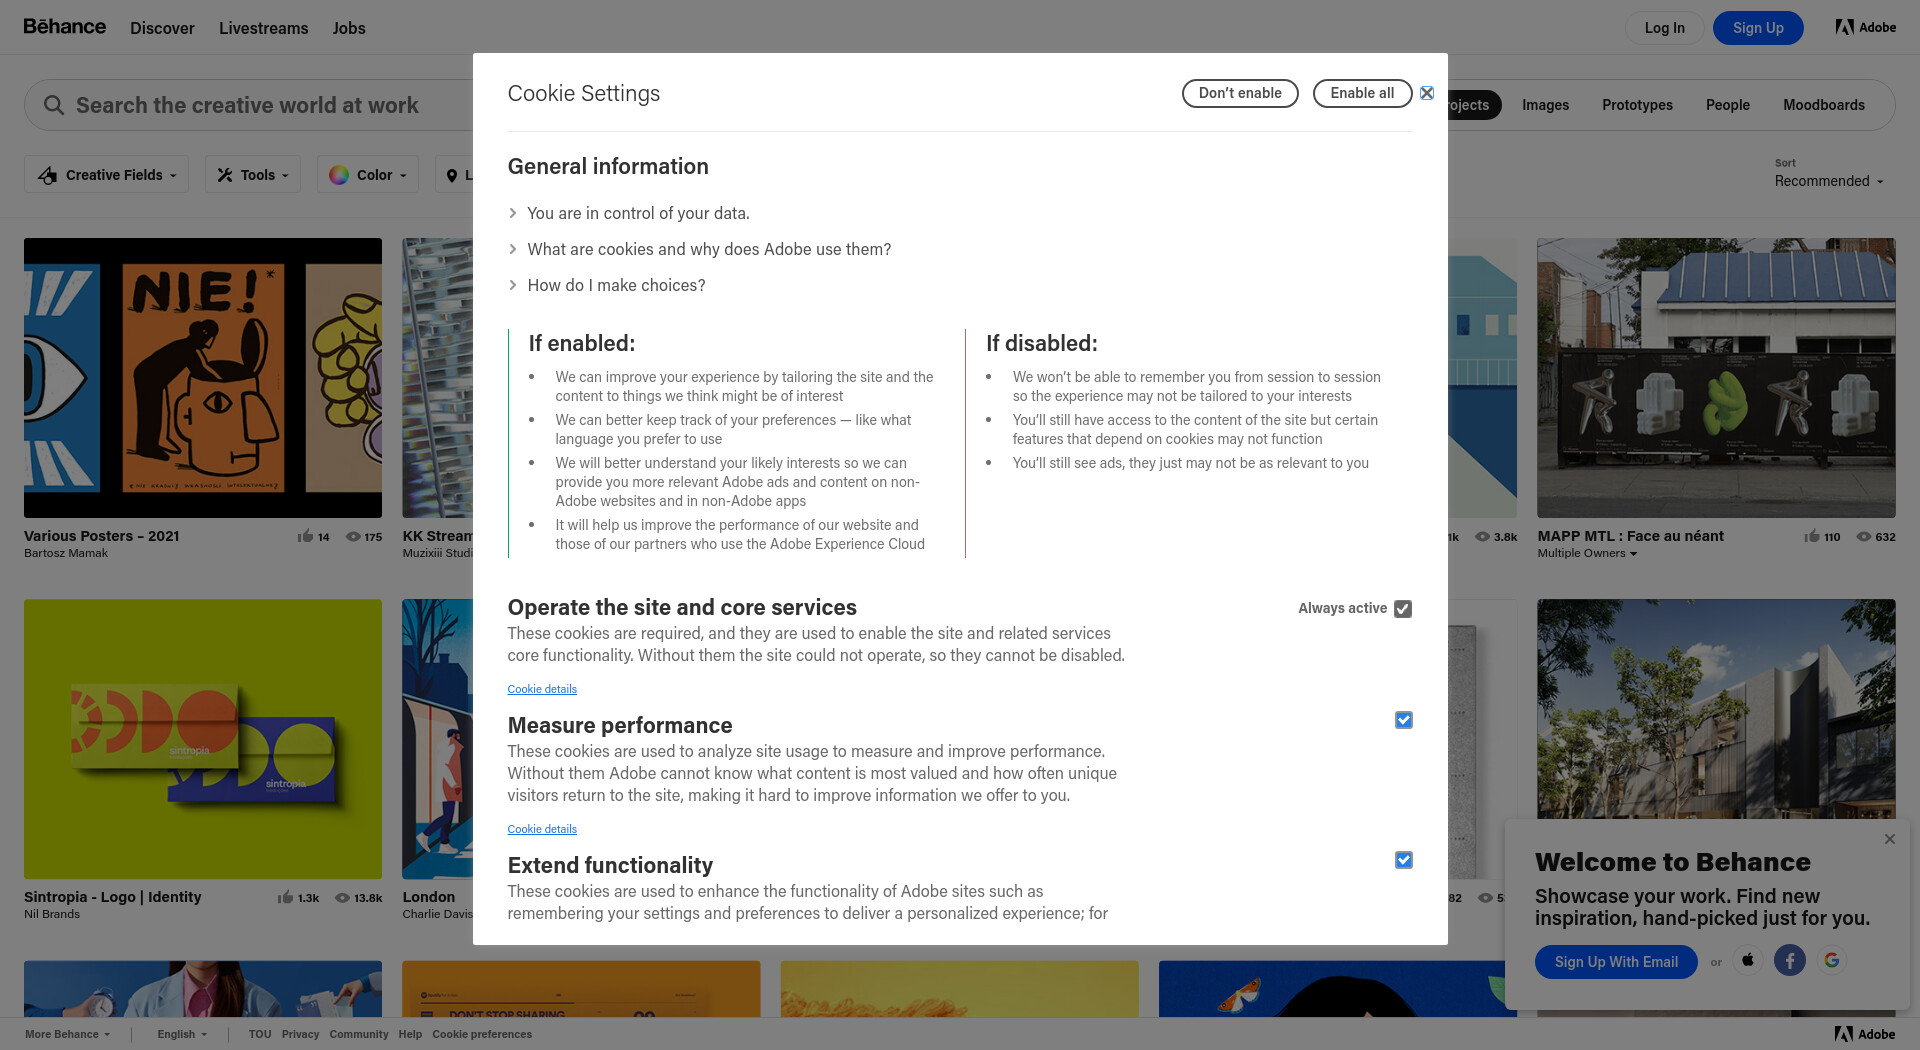The height and width of the screenshot is (1050, 1920).
Task: Click views eye icon on Various Posters
Action: pyautogui.click(x=353, y=536)
